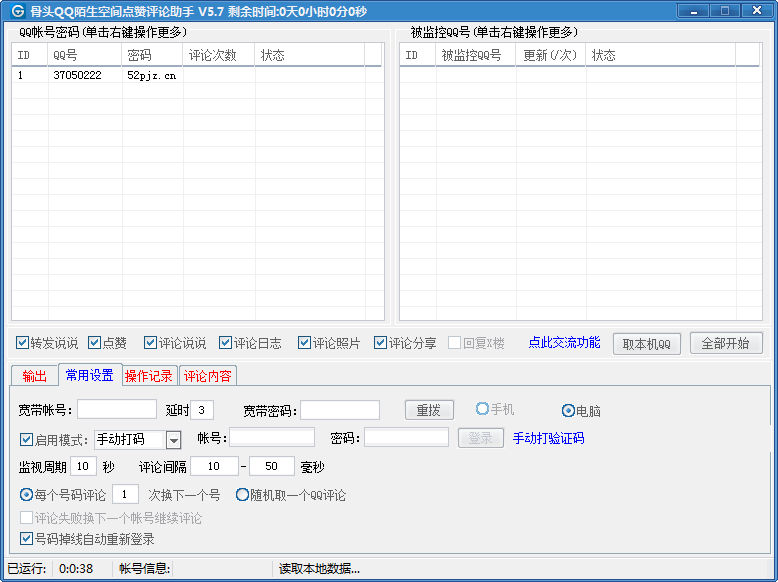Click the 手动打验证码 link
This screenshot has height=582, width=778.
click(x=548, y=438)
